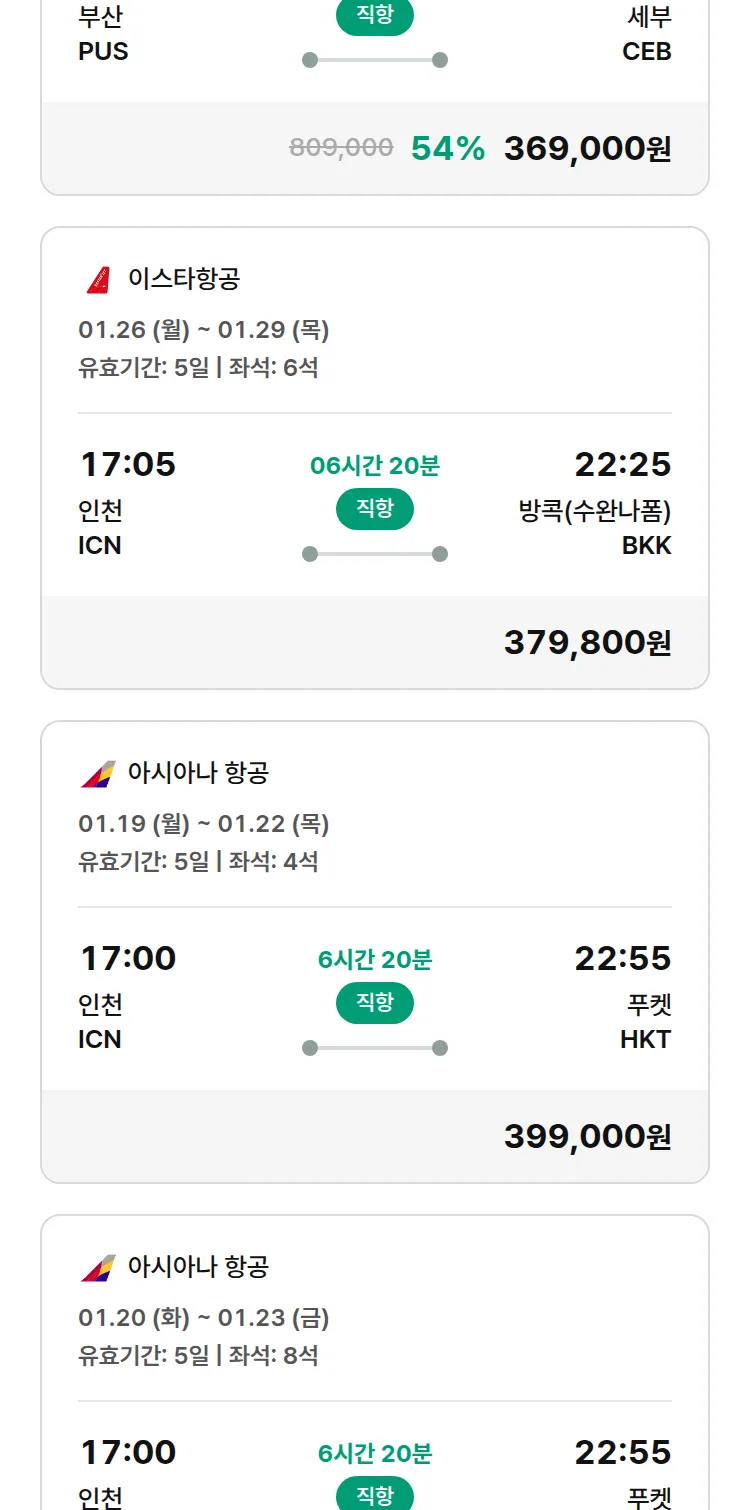Select the 379,800원 Bangkok fare
This screenshot has height=1510, width=750.
(587, 643)
